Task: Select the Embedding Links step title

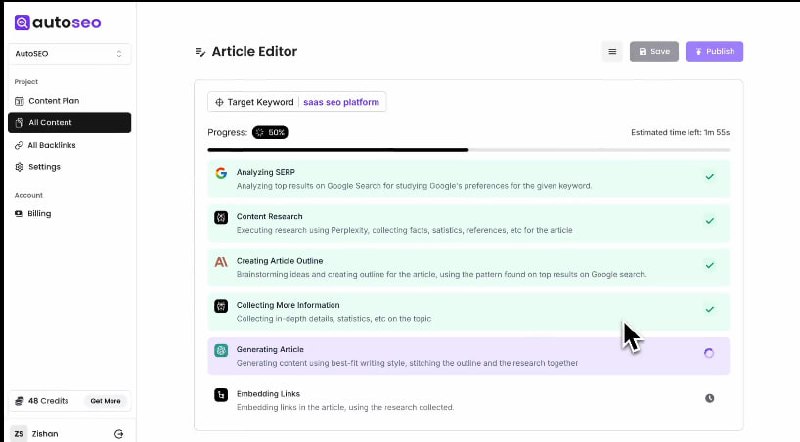Action: 268,394
